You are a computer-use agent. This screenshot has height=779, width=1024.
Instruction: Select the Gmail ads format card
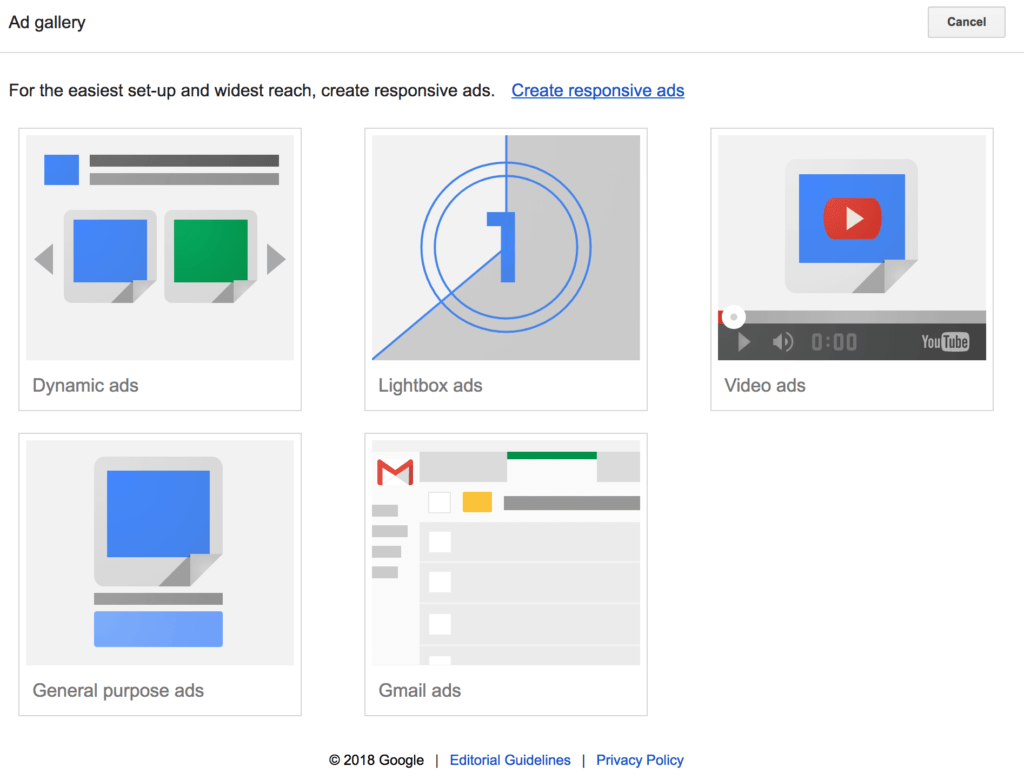(505, 573)
